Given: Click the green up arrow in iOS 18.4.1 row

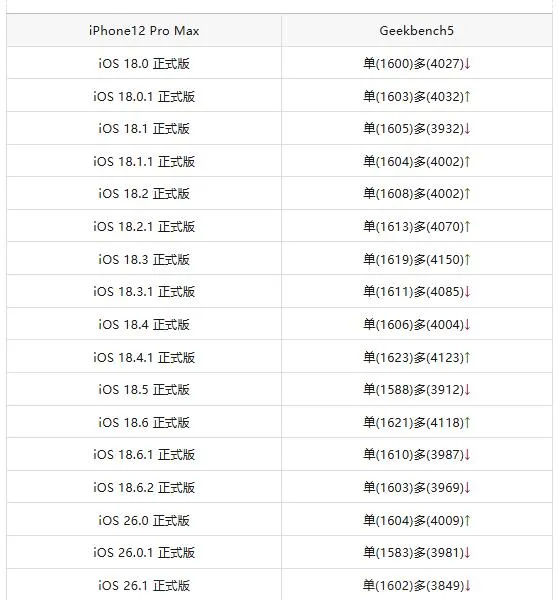Looking at the screenshot, I should point(467,357).
